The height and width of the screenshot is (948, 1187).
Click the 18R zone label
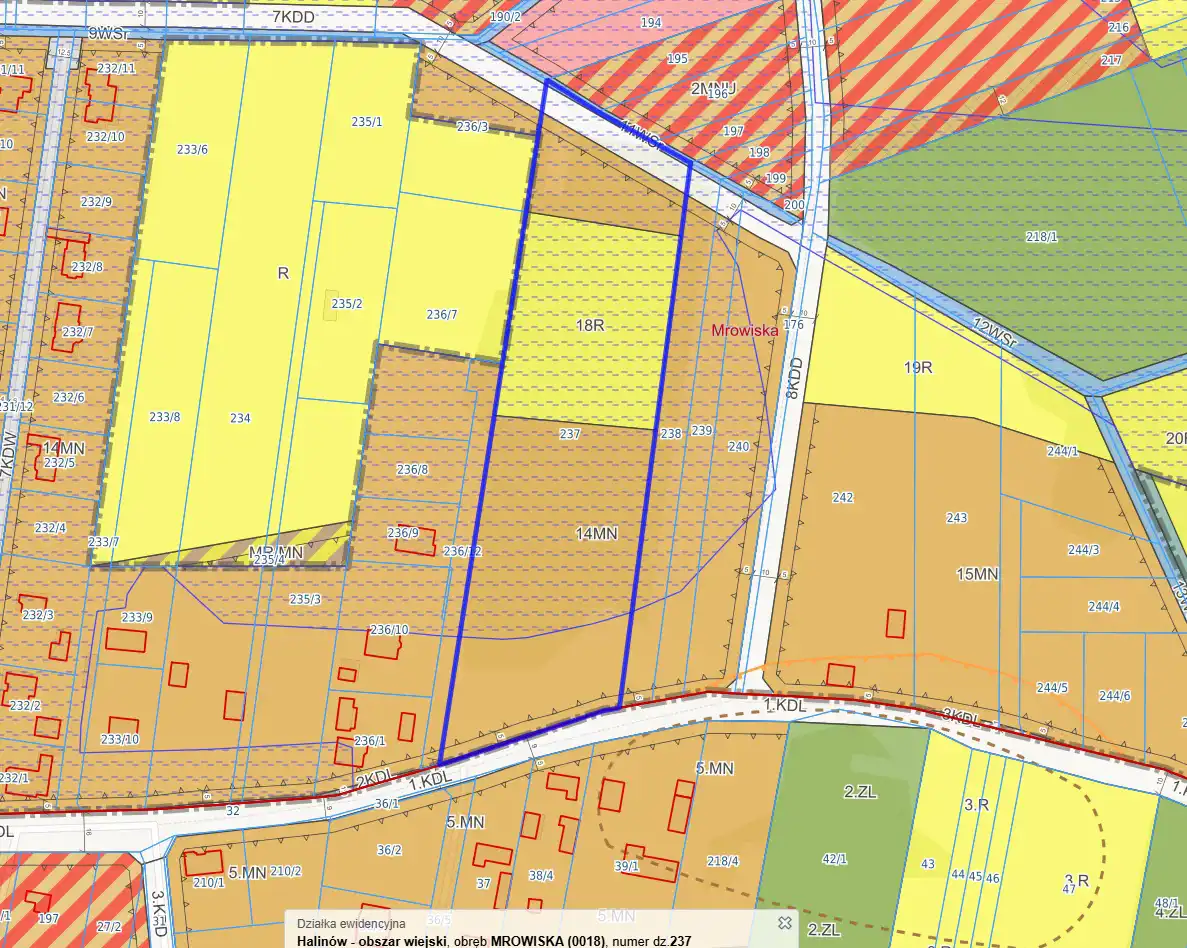pyautogui.click(x=590, y=325)
